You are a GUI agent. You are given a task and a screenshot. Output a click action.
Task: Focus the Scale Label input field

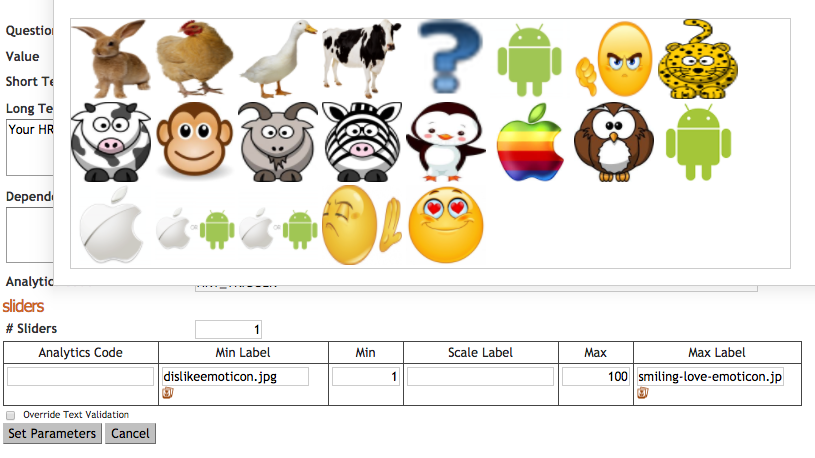click(x=480, y=376)
